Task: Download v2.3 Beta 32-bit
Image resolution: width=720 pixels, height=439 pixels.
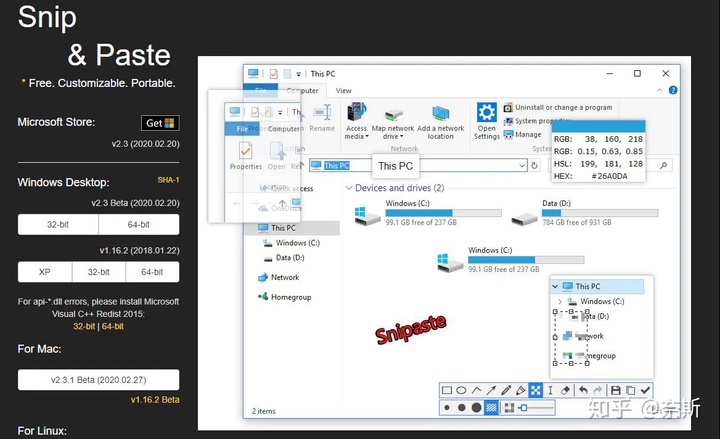Action: [58, 225]
